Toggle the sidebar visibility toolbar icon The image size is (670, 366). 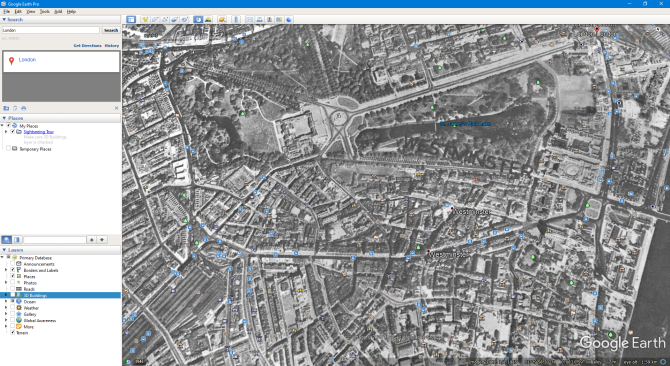pyautogui.click(x=131, y=19)
